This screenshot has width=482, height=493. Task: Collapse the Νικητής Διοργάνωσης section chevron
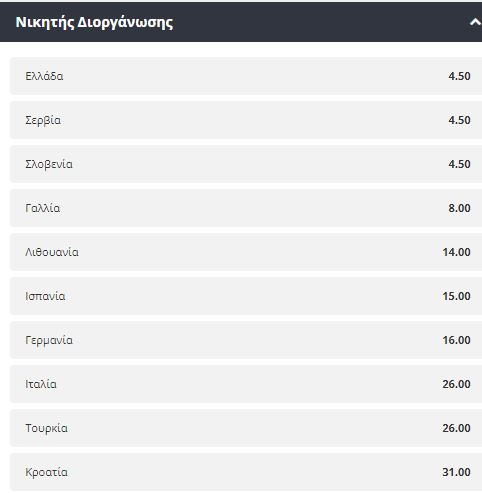[x=476, y=22]
